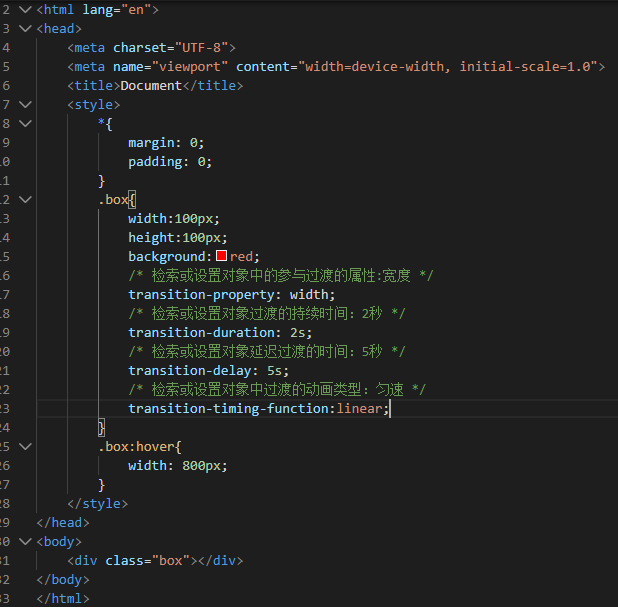Click the comment ending with 时间: 5秒
Viewport: 618px width, 607px height.
(266, 352)
